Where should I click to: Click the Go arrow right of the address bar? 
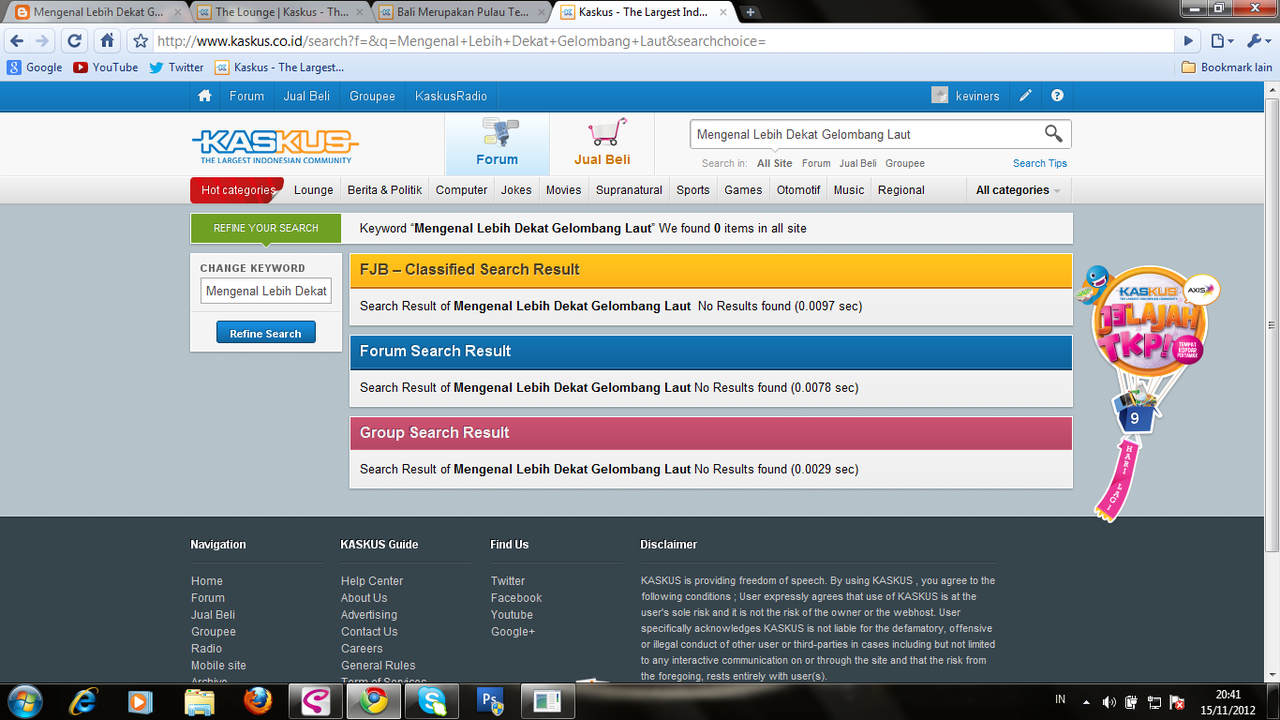pyautogui.click(x=1188, y=41)
